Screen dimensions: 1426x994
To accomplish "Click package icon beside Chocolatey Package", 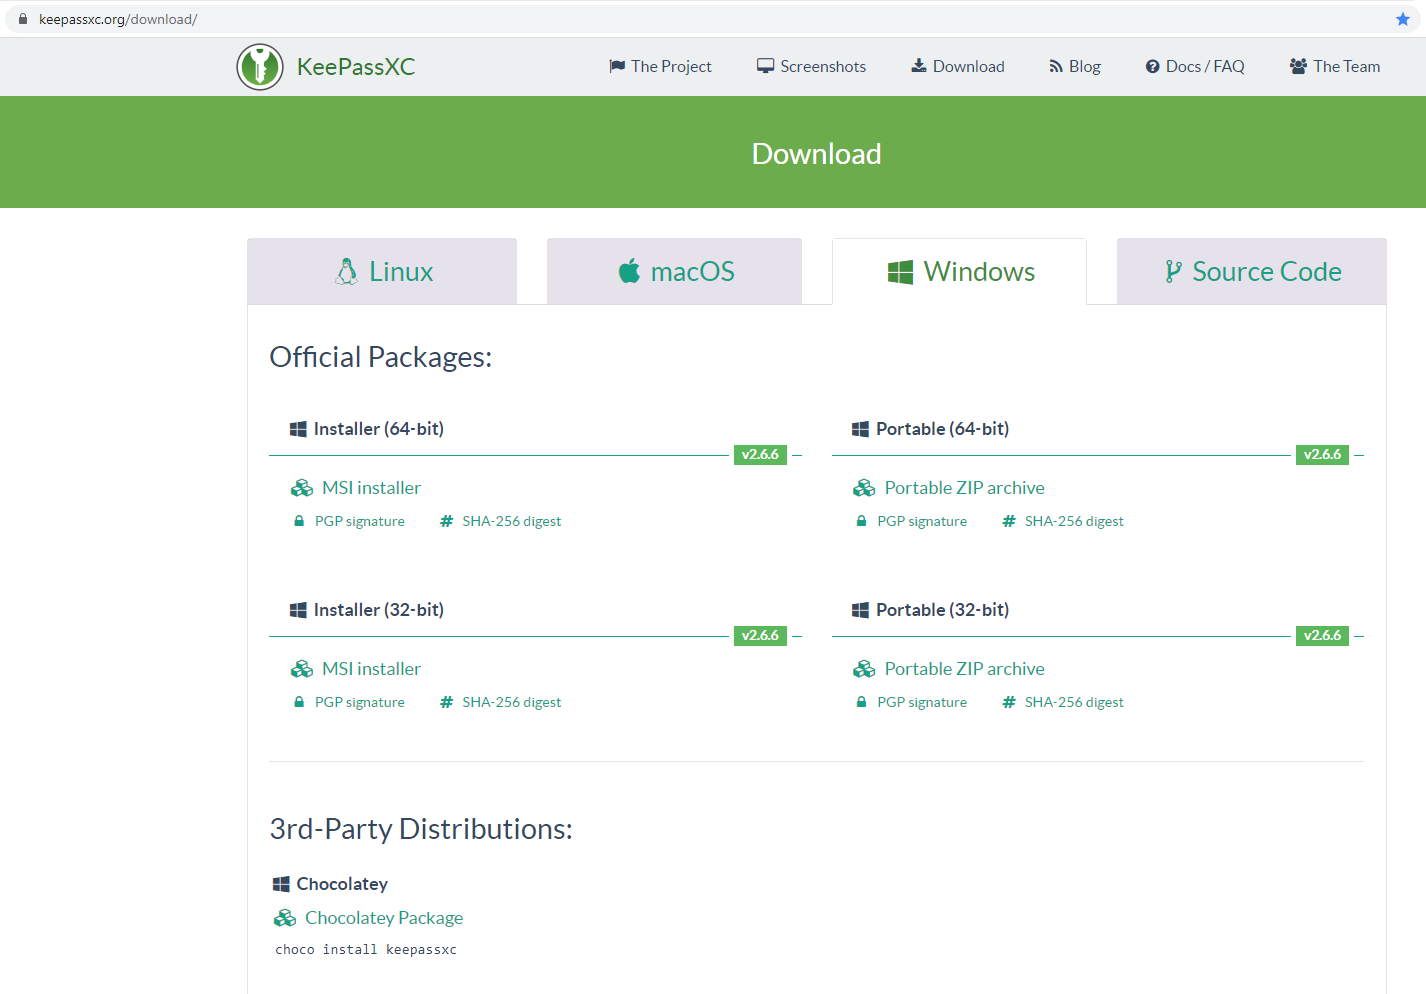I will (285, 918).
